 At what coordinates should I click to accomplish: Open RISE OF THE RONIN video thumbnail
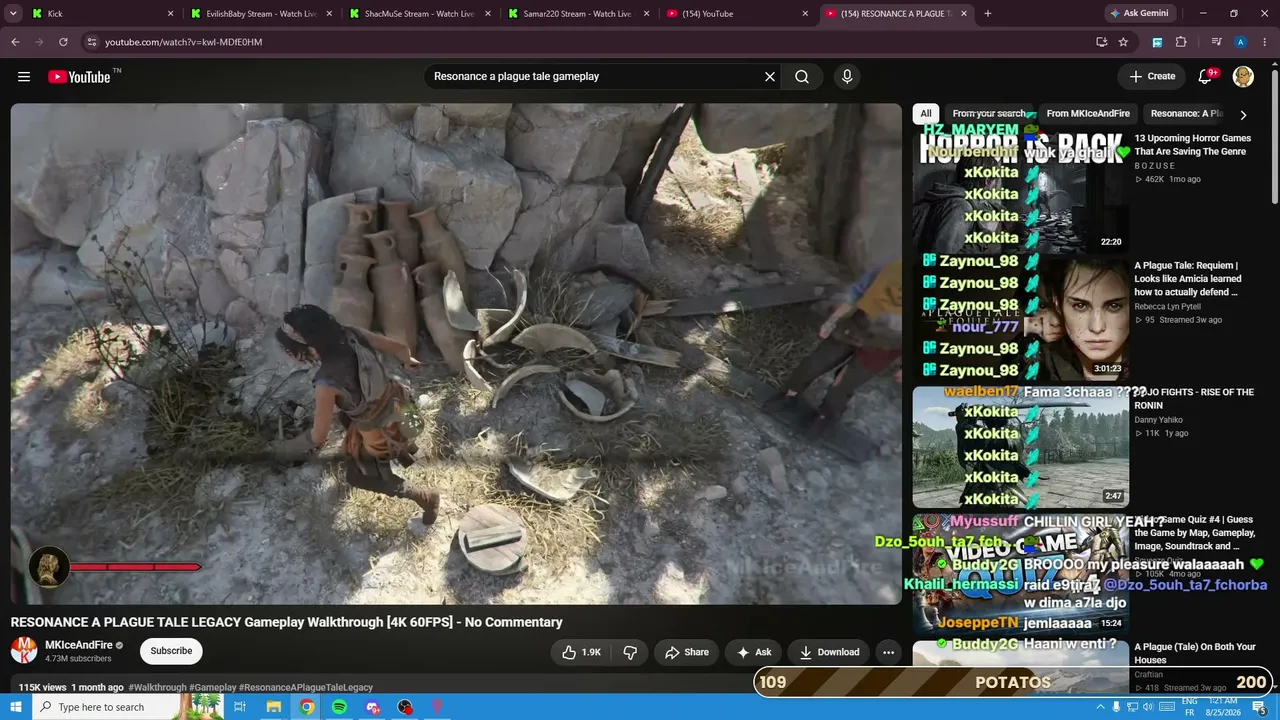(1021, 446)
